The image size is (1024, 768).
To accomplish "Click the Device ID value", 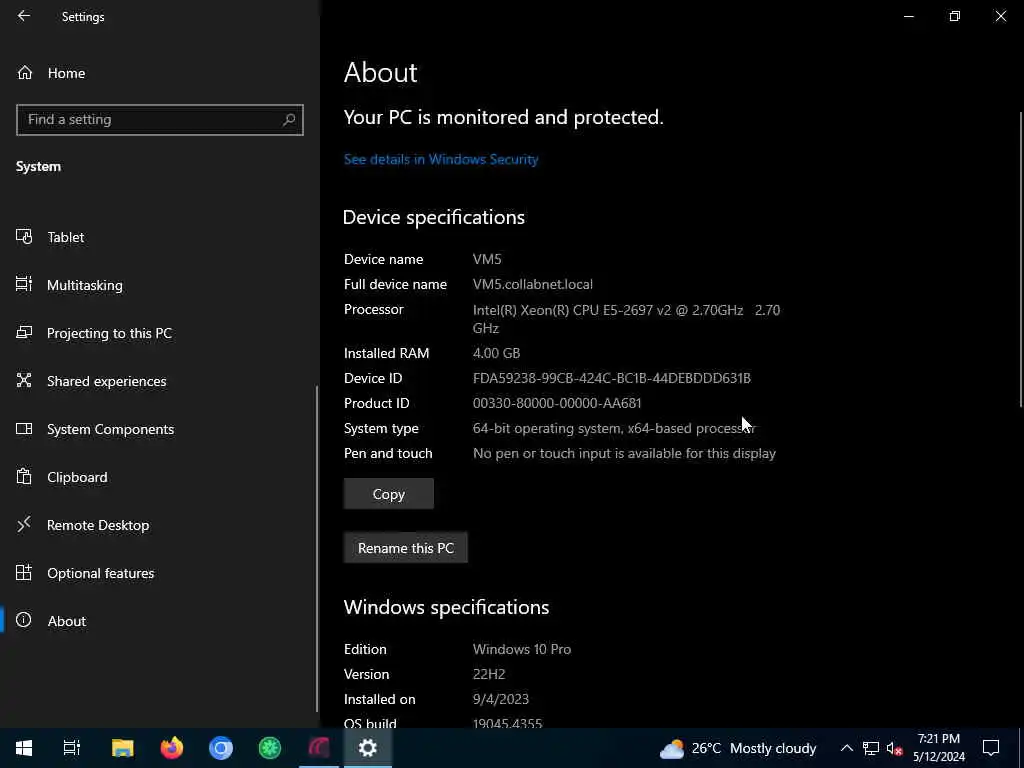I will (x=612, y=378).
